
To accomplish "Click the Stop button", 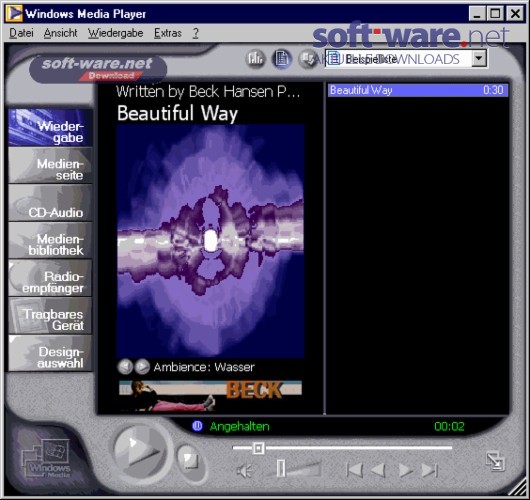I will point(190,461).
